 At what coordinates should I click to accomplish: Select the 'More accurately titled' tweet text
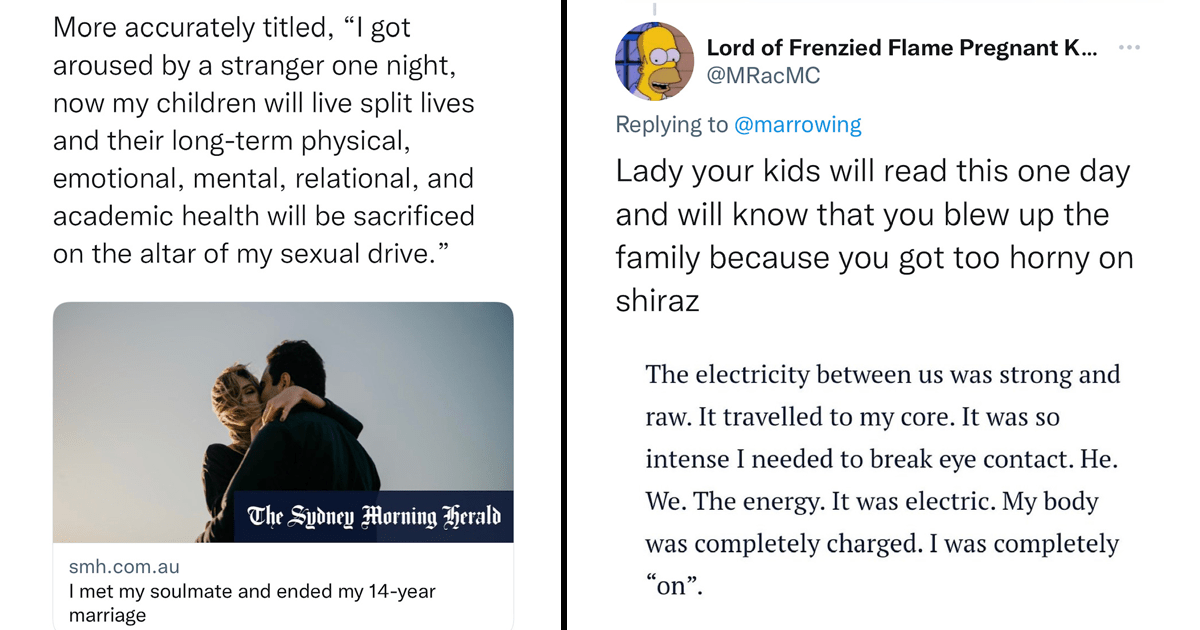point(264,141)
